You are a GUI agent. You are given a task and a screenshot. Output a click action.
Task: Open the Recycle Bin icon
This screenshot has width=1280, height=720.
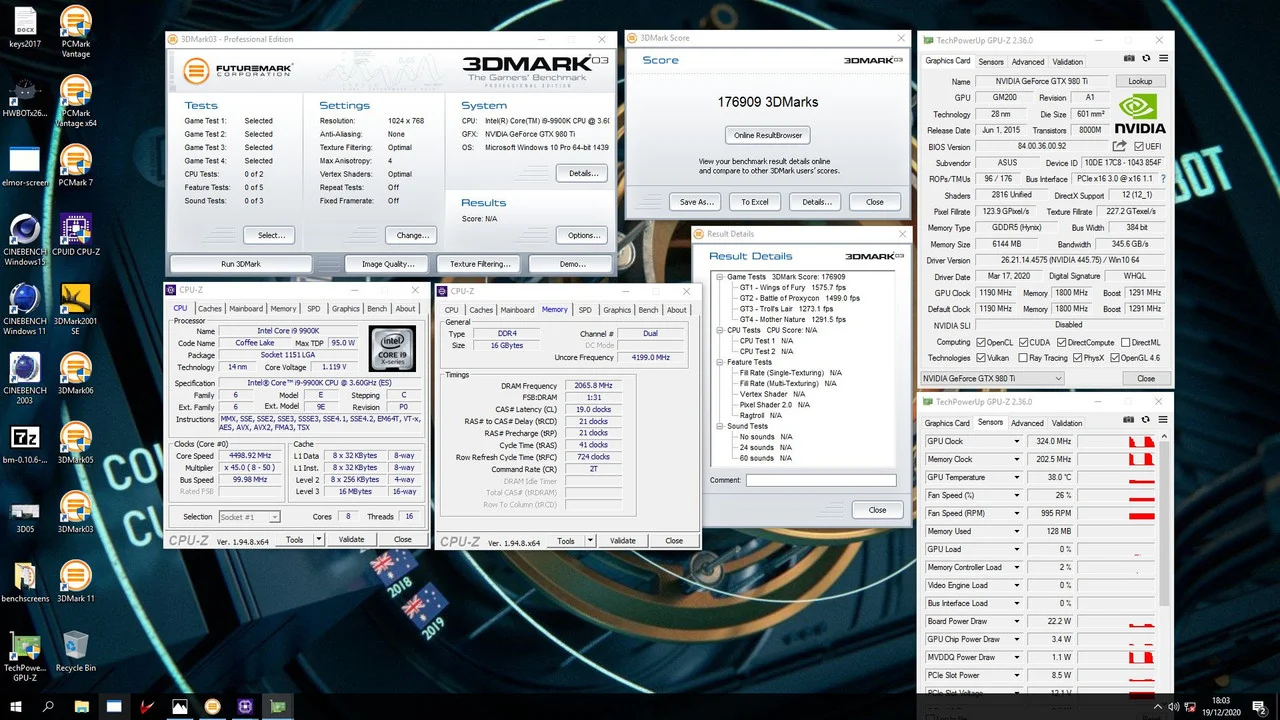coord(76,650)
